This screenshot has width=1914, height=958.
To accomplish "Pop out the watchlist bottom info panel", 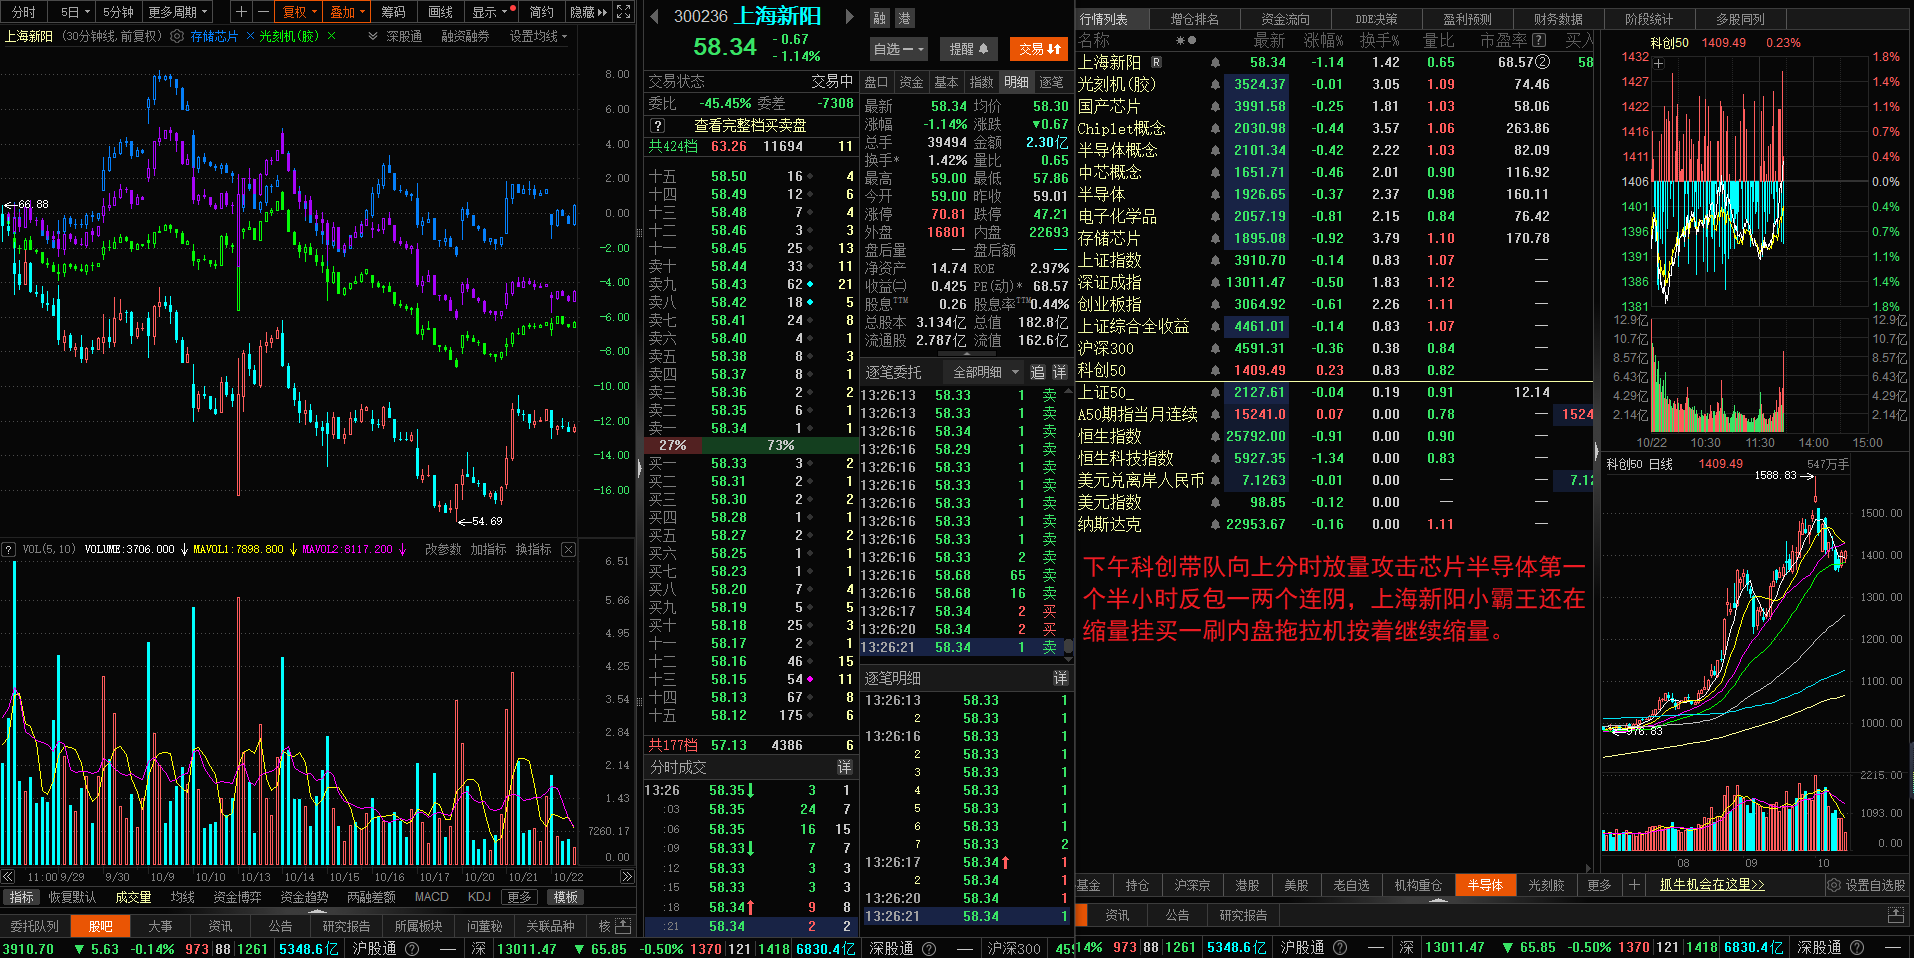I will click(1895, 915).
